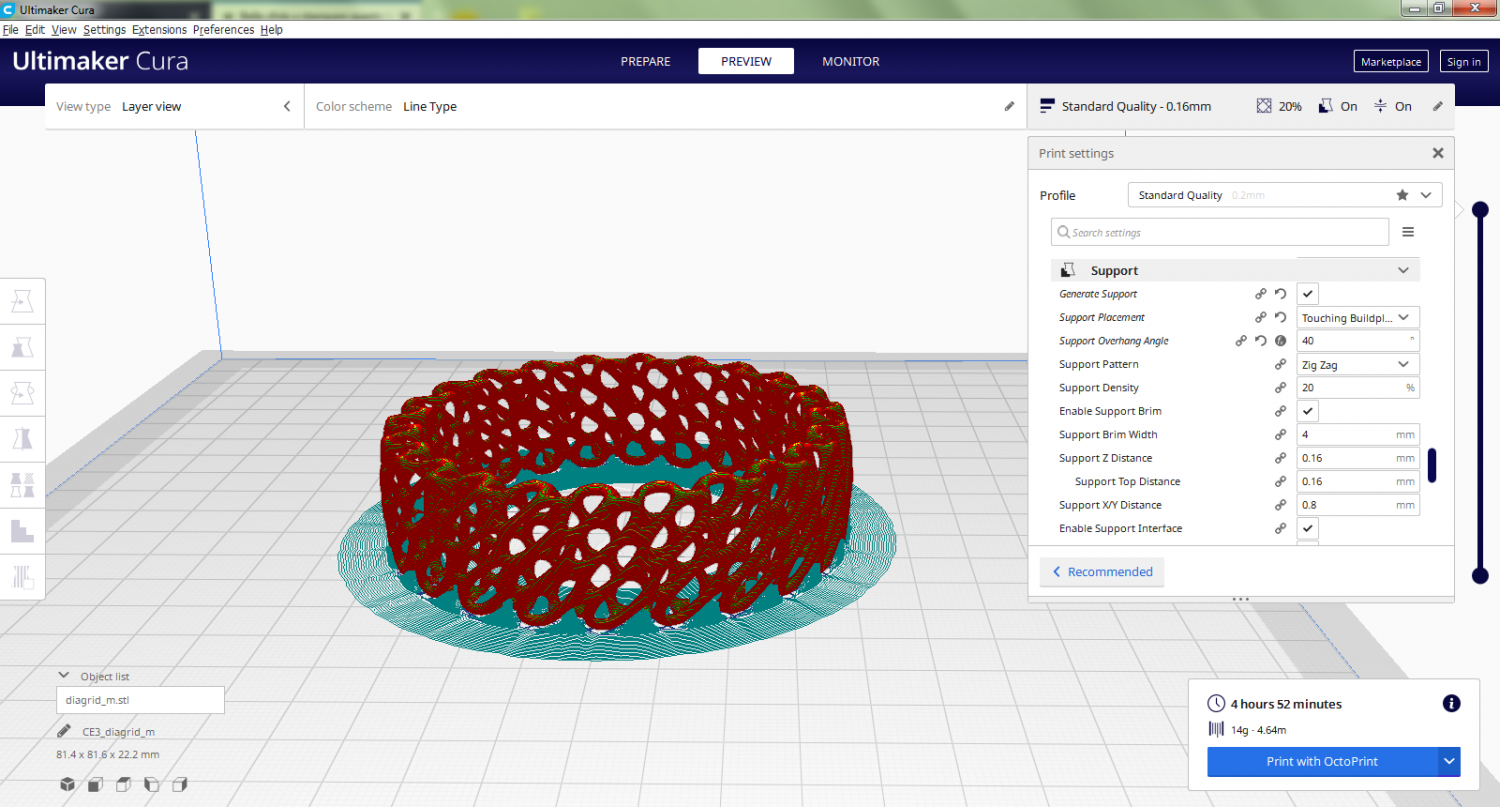Open the Help menu
Screen dimensions: 1500x807
(271, 30)
